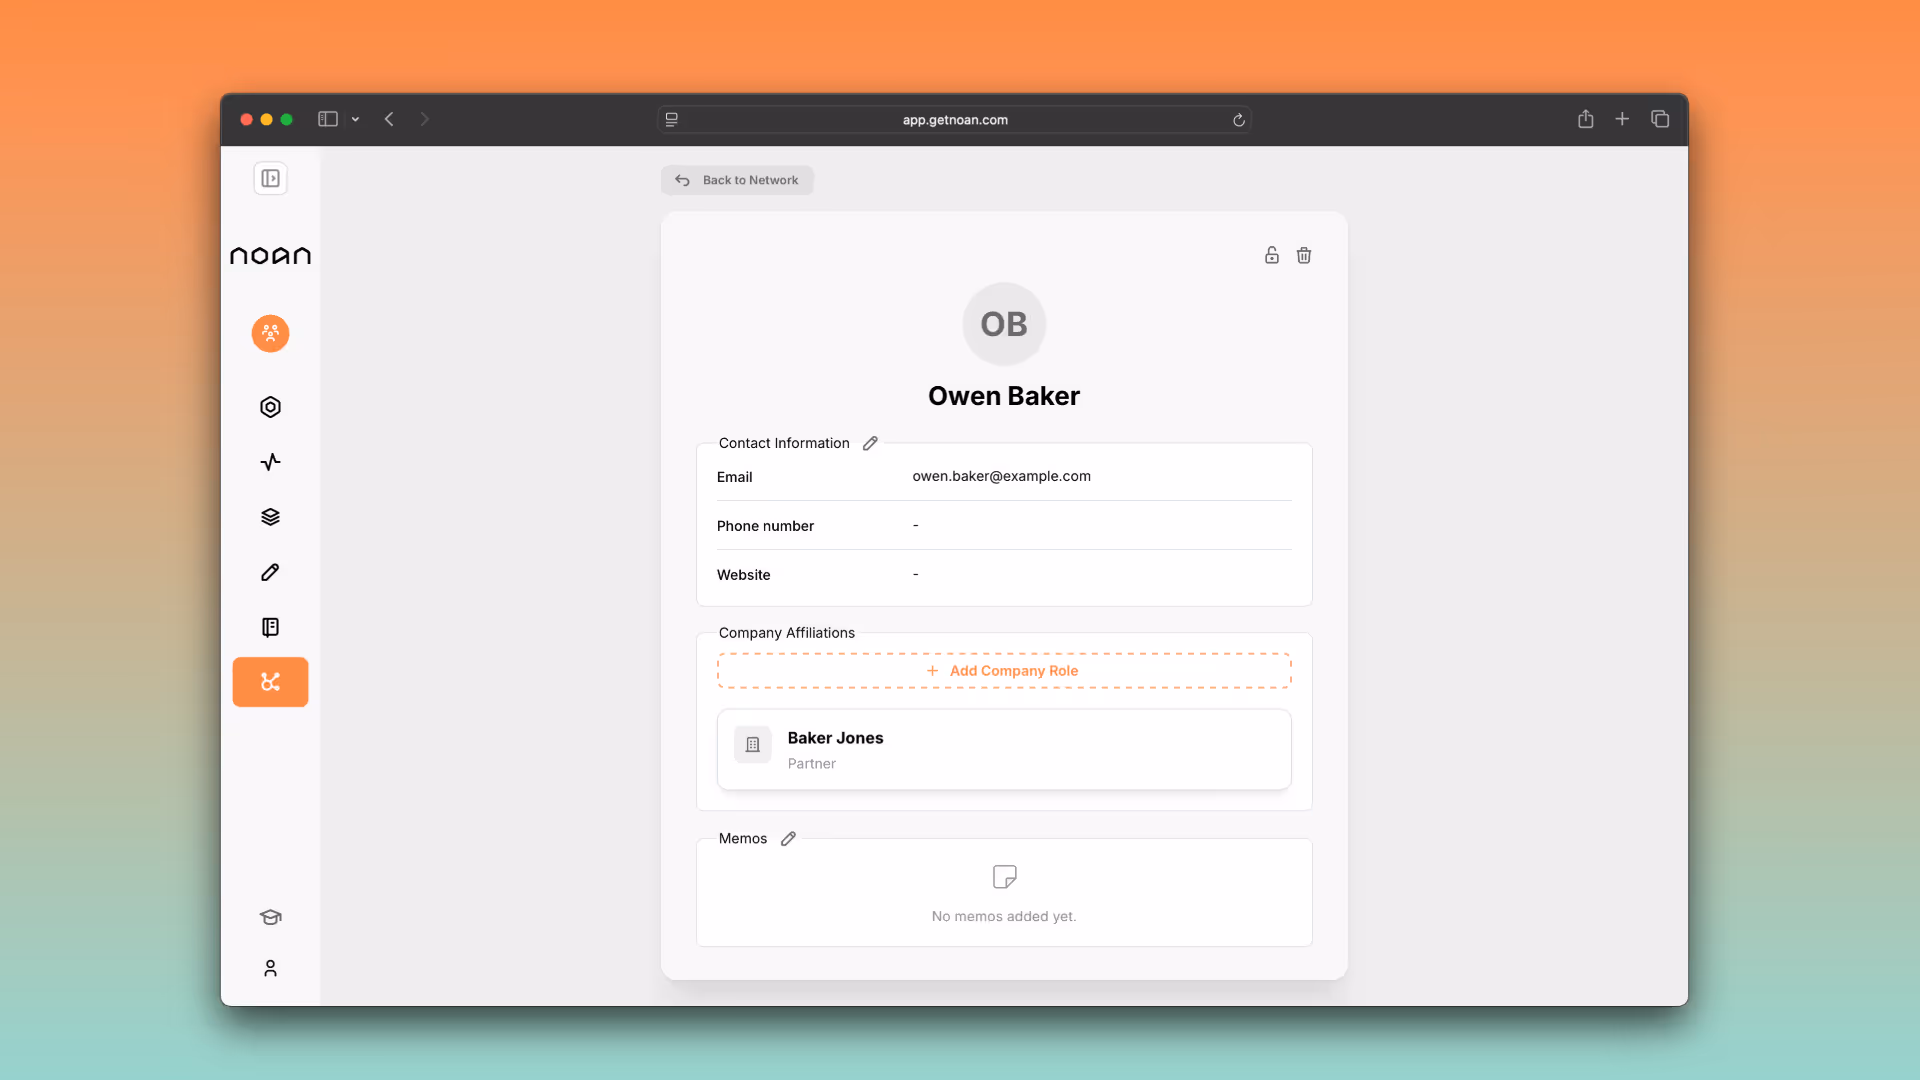Click the empty memos note icon
Screen dimensions: 1920x1080
[1004, 877]
